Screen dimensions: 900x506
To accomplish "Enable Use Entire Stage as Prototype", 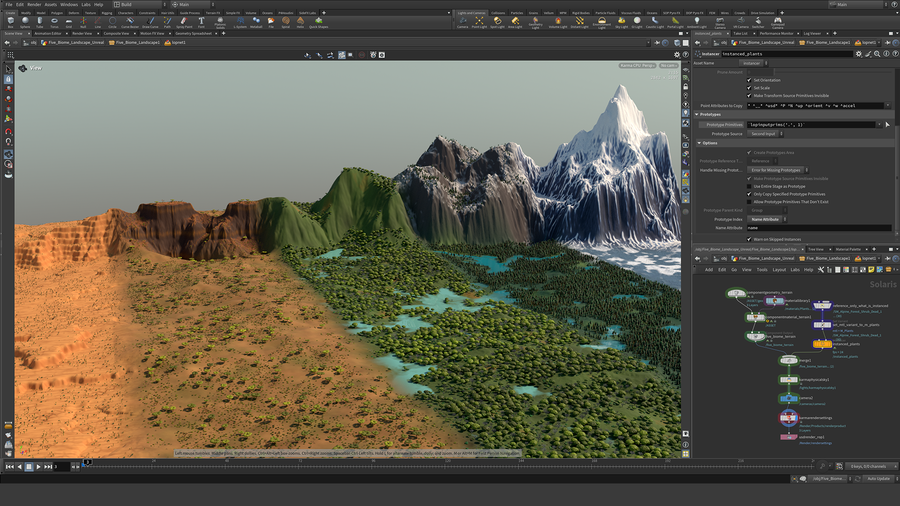I will tap(749, 186).
